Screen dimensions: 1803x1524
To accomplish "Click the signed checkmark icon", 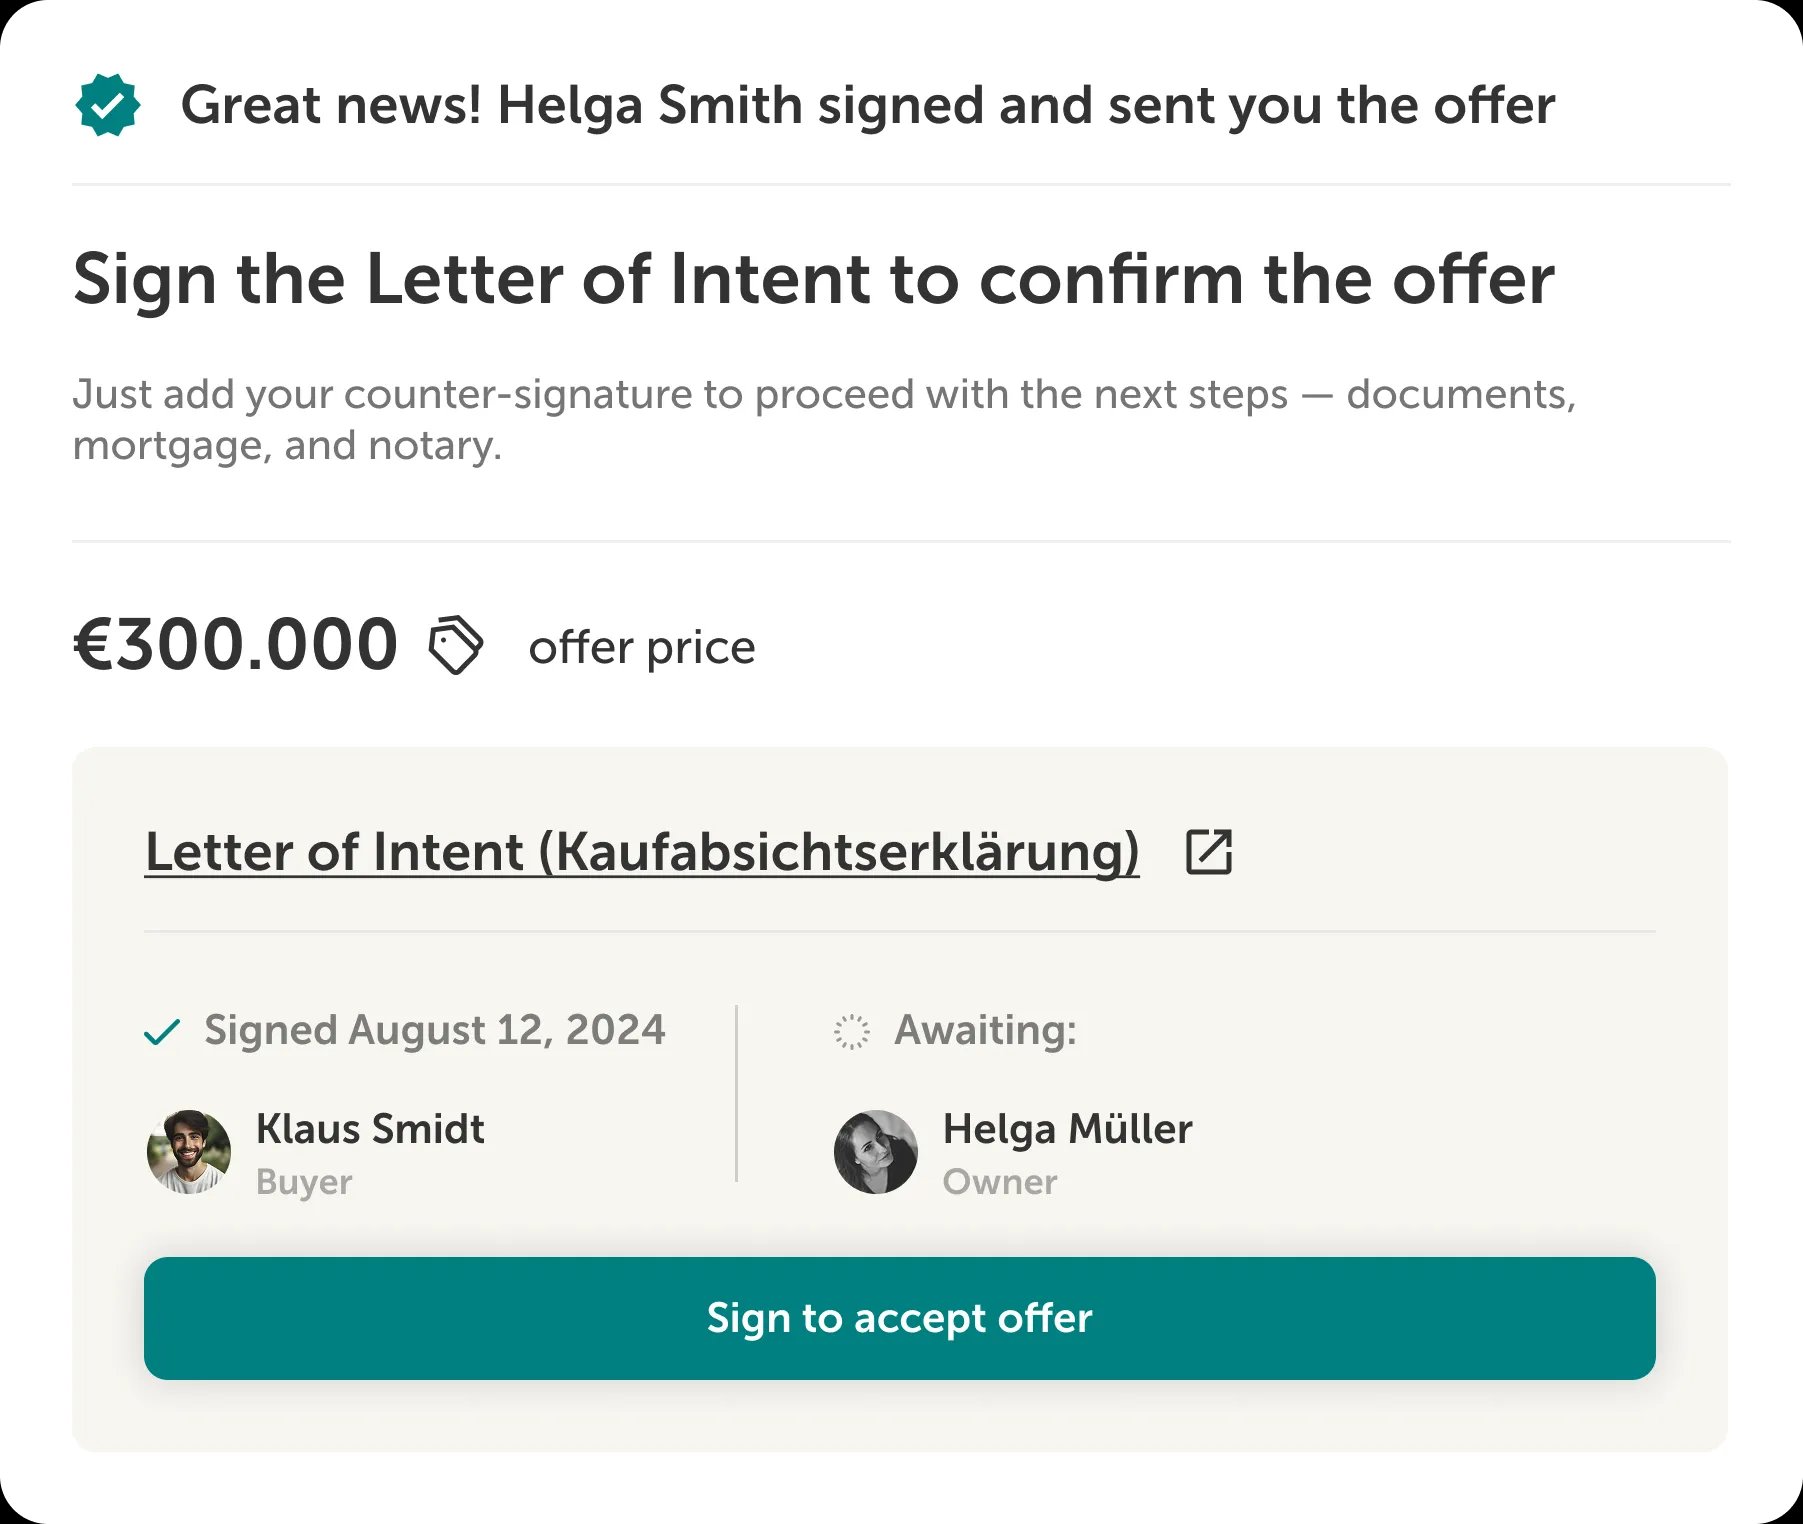I will tap(162, 1031).
